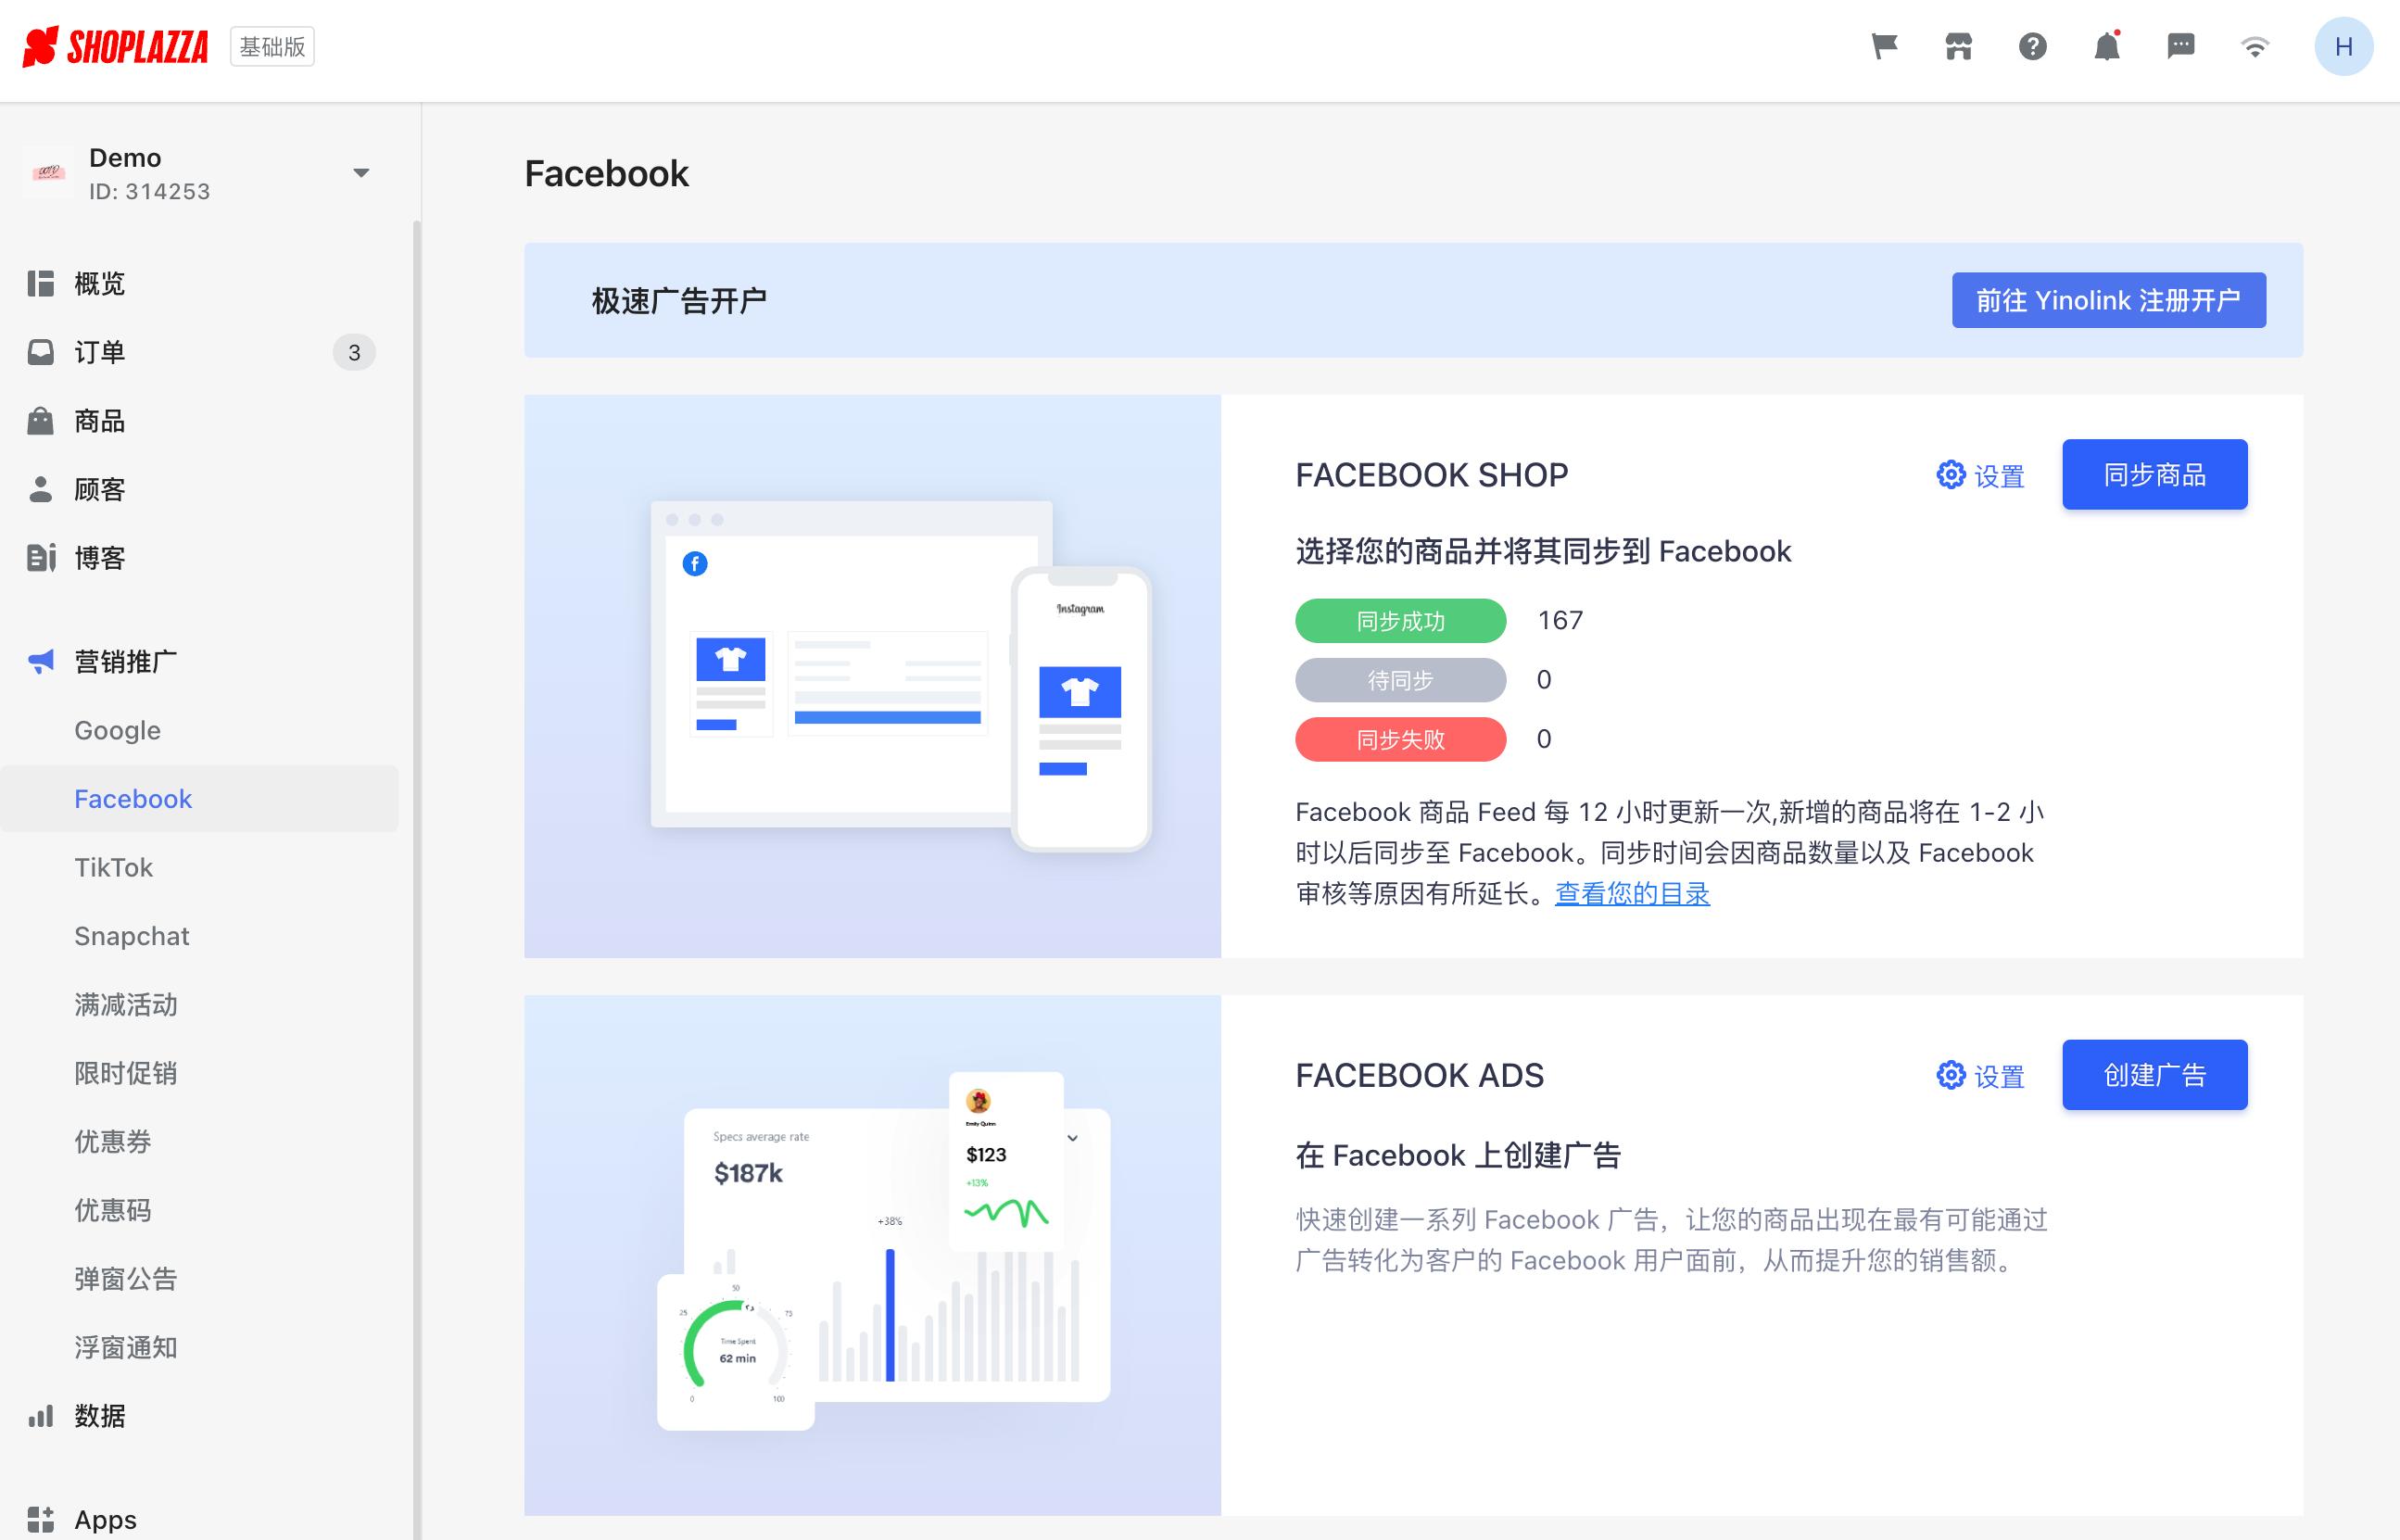Open the announcements flag icon
Image resolution: width=2400 pixels, height=1540 pixels.
tap(1884, 46)
